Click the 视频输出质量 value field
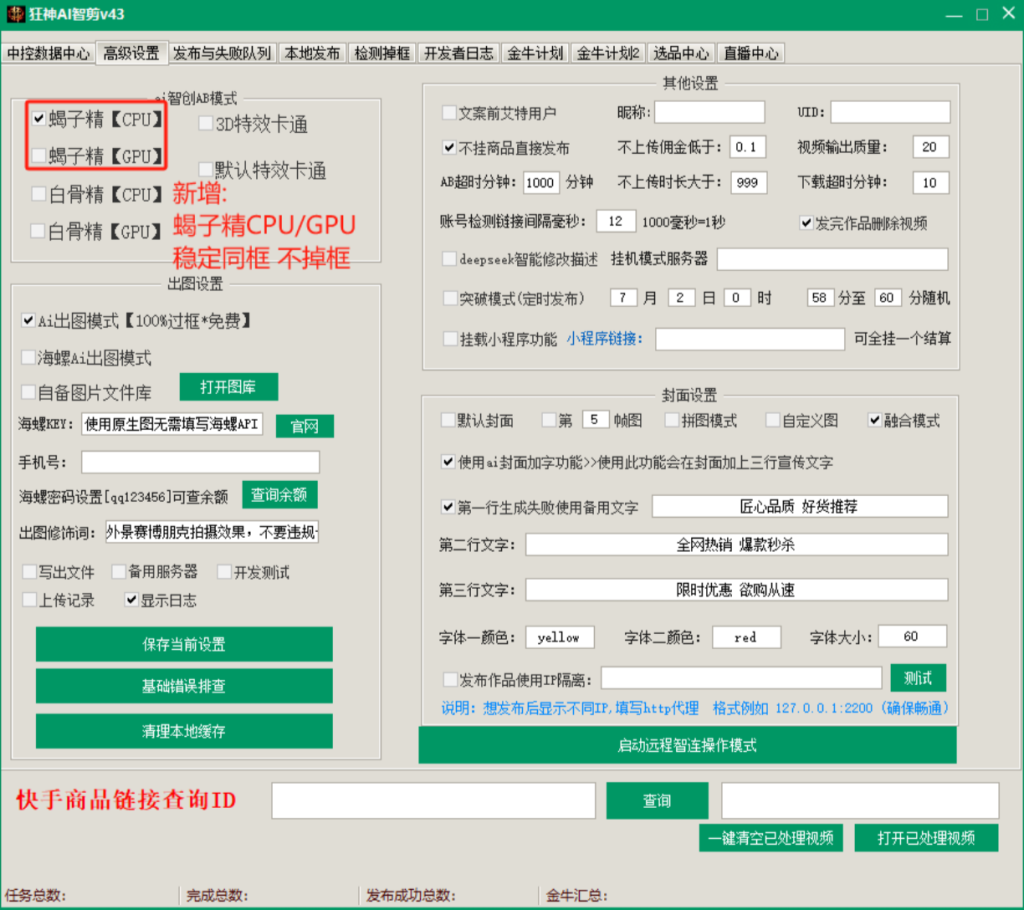Image resolution: width=1024 pixels, height=910 pixels. pyautogui.click(x=930, y=147)
